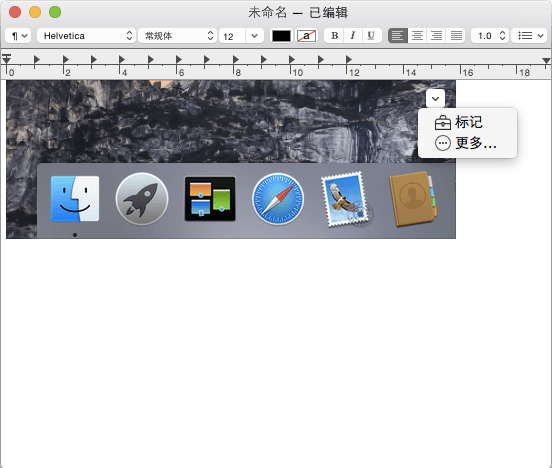This screenshot has height=468, width=552.
Task: Open the 1.0 line spacing dropdown
Action: click(x=490, y=36)
